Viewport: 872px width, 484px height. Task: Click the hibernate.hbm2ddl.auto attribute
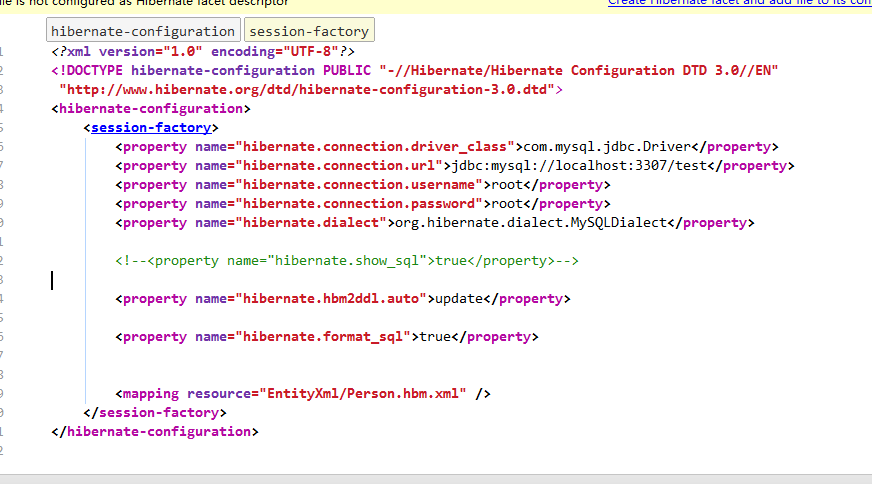coord(331,299)
